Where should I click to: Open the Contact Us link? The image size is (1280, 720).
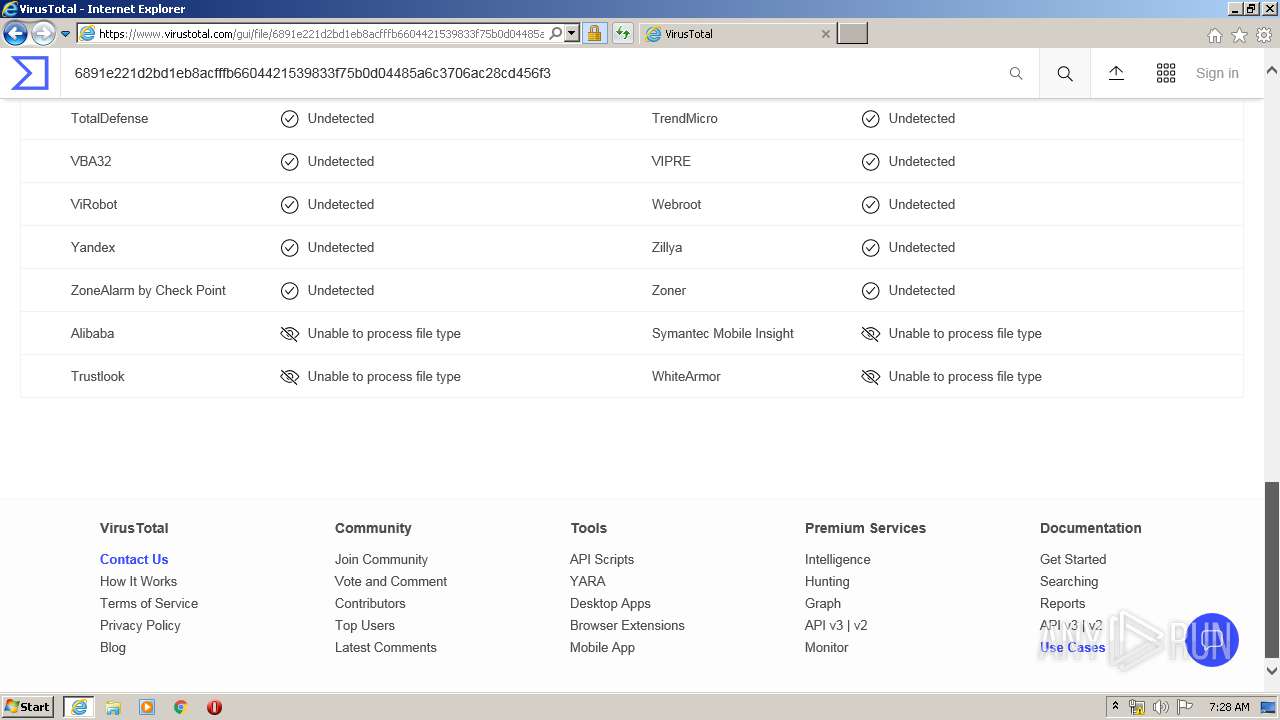tap(134, 559)
